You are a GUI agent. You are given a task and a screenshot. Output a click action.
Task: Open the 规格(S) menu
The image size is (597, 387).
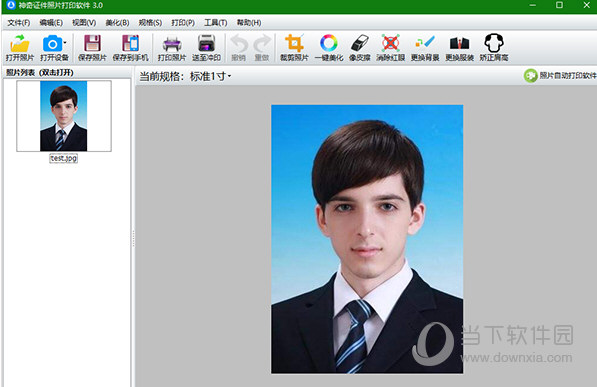click(150, 23)
